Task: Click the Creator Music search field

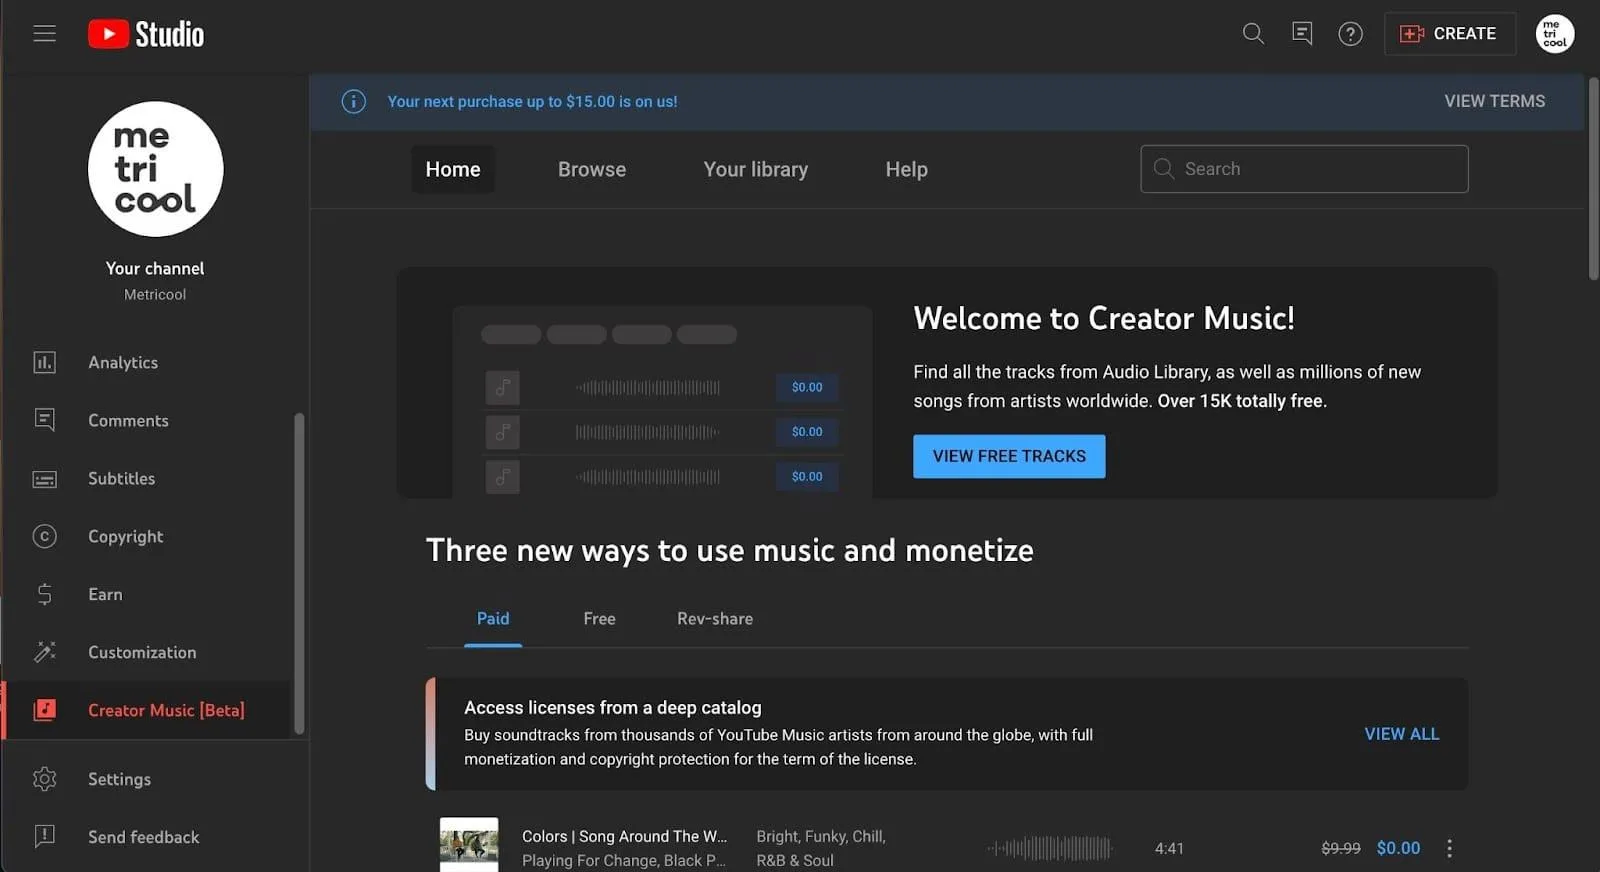Action: [x=1304, y=169]
